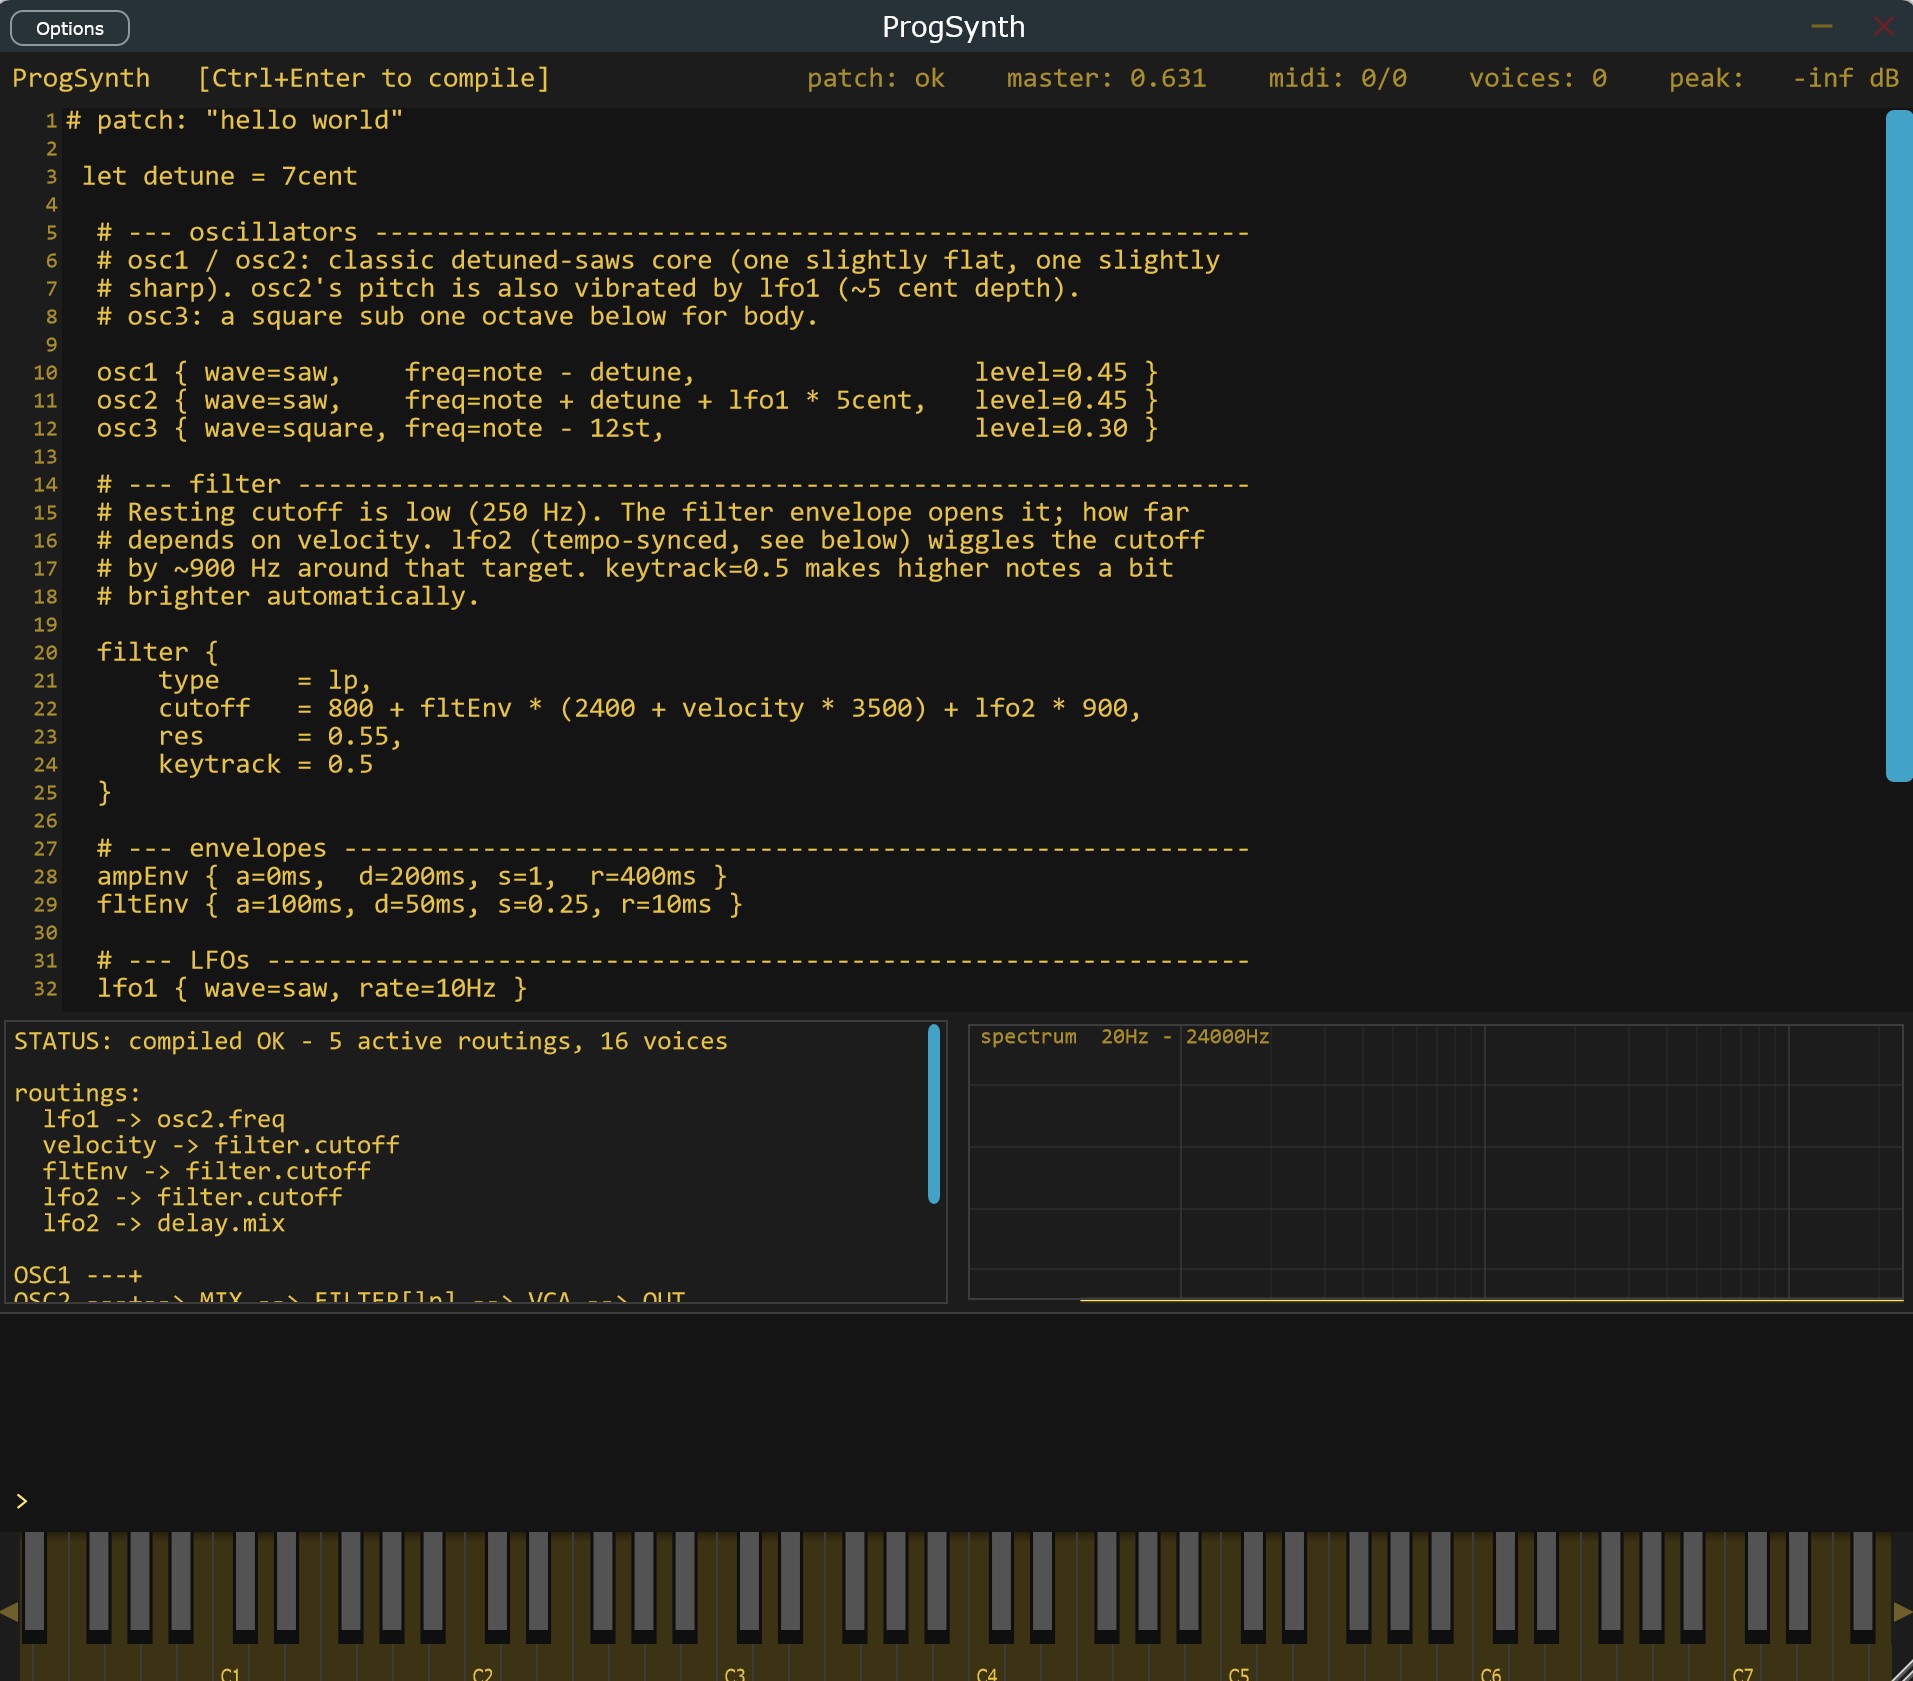The width and height of the screenshot is (1913, 1681).
Task: Play the C3 key on keyboard
Action: coord(734,1660)
